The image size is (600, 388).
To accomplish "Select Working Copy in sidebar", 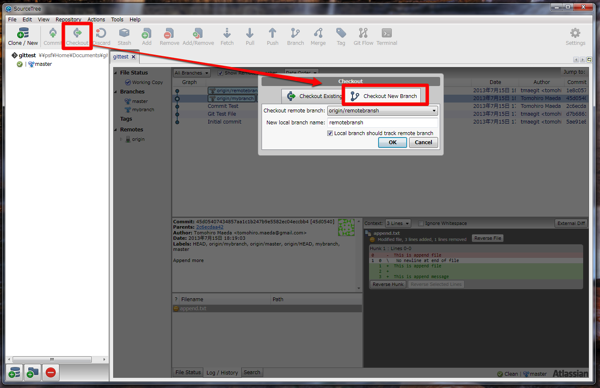I will pyautogui.click(x=144, y=82).
